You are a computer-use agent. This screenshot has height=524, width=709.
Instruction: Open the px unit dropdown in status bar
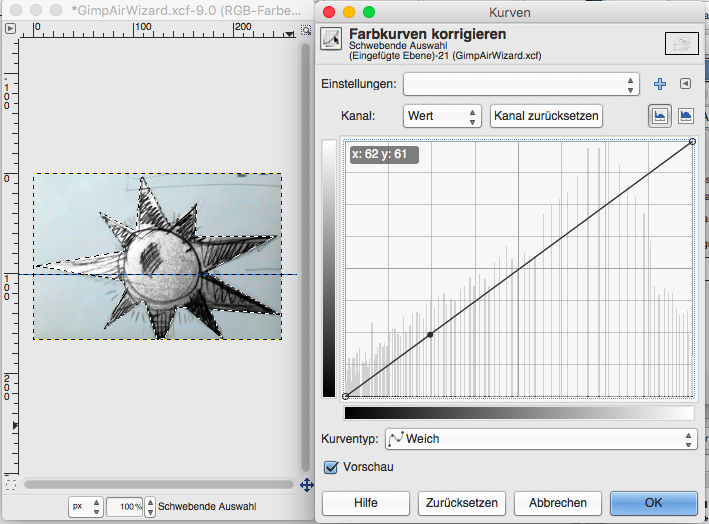point(86,506)
